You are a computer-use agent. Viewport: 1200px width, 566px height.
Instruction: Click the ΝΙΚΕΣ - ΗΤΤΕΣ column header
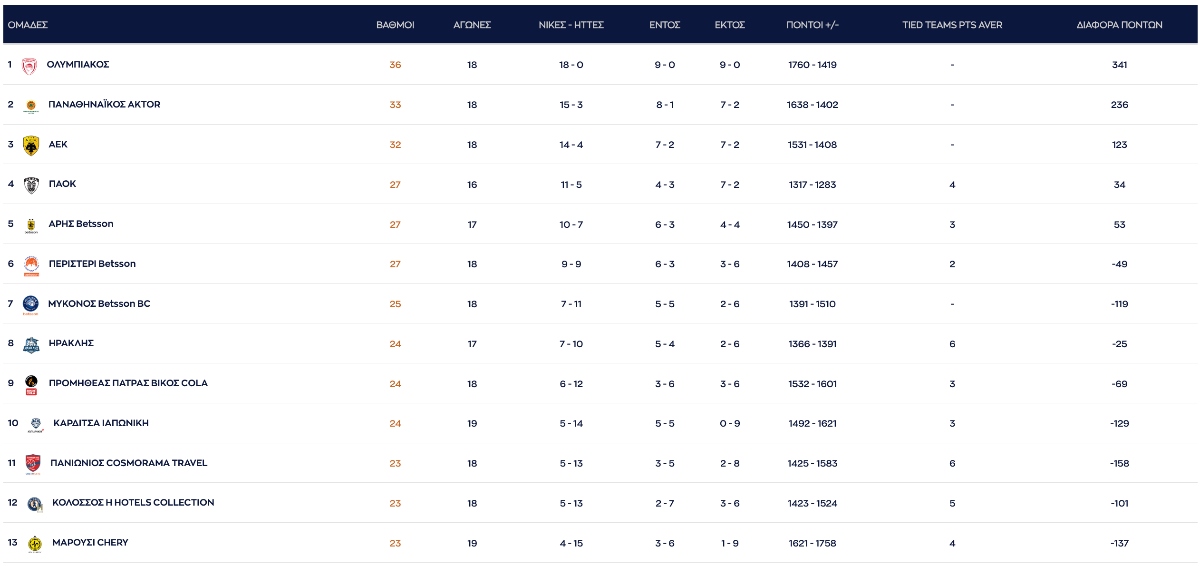pyautogui.click(x=571, y=25)
